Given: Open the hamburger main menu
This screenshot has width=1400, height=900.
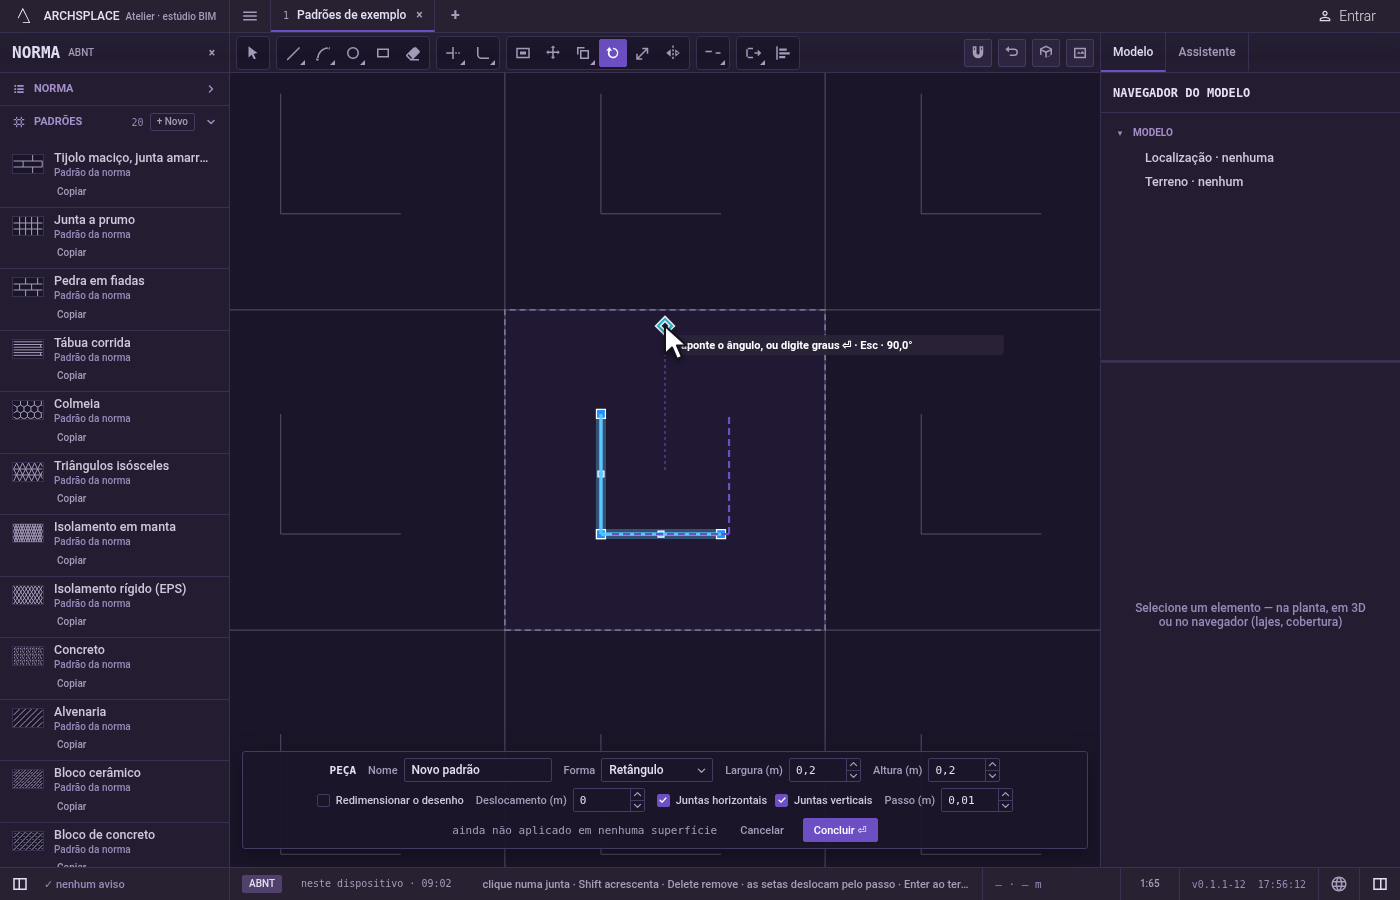Looking at the screenshot, I should click(250, 16).
